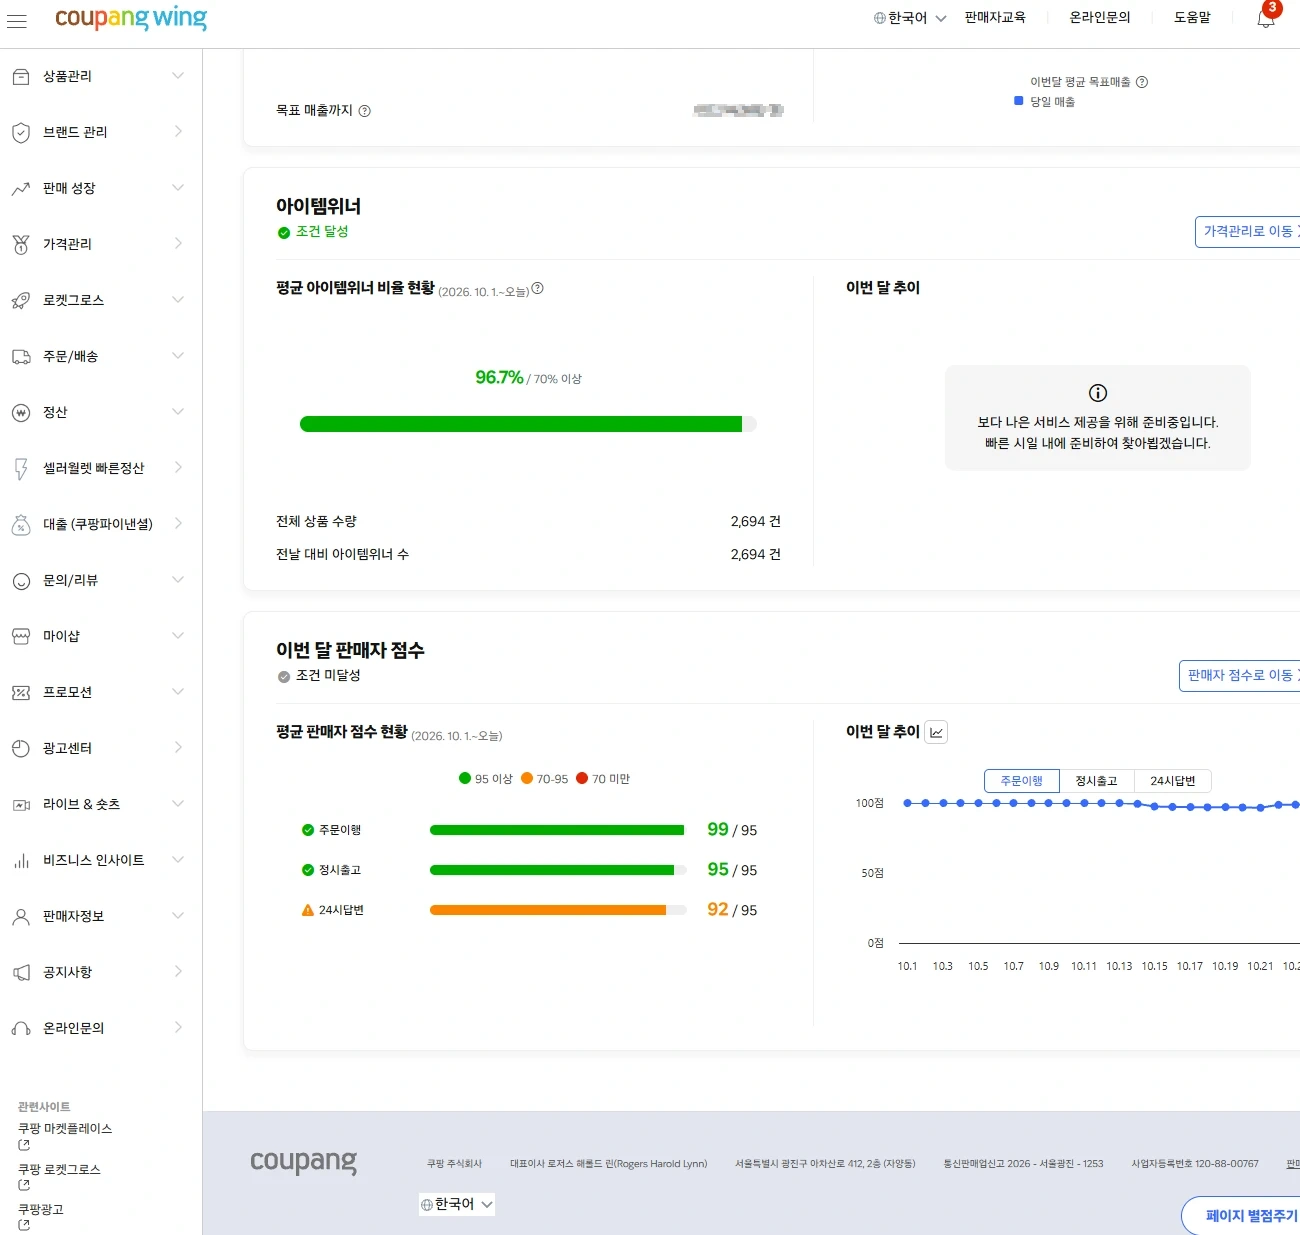Click help icon next to 평균 아이템위너 비율 현황
This screenshot has height=1235, width=1300.
(537, 288)
